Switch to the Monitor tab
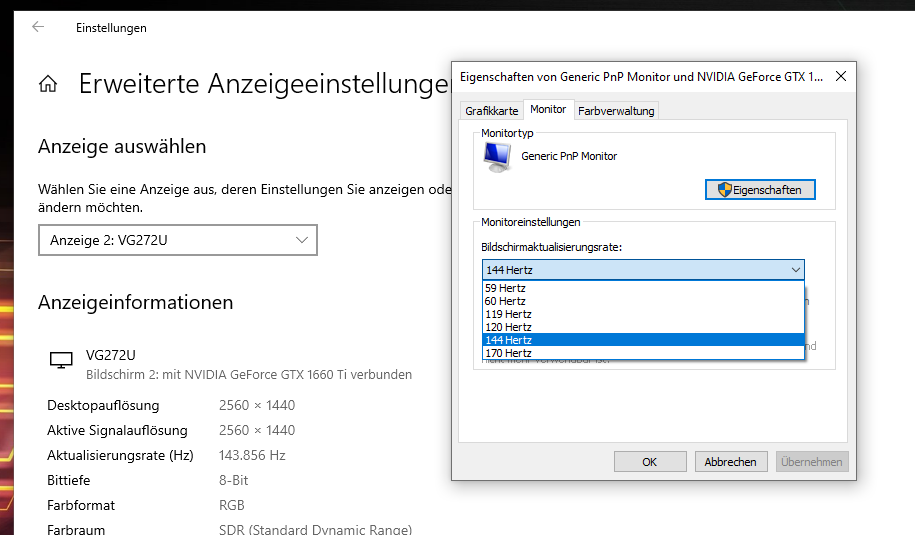The width and height of the screenshot is (915, 535). click(548, 109)
